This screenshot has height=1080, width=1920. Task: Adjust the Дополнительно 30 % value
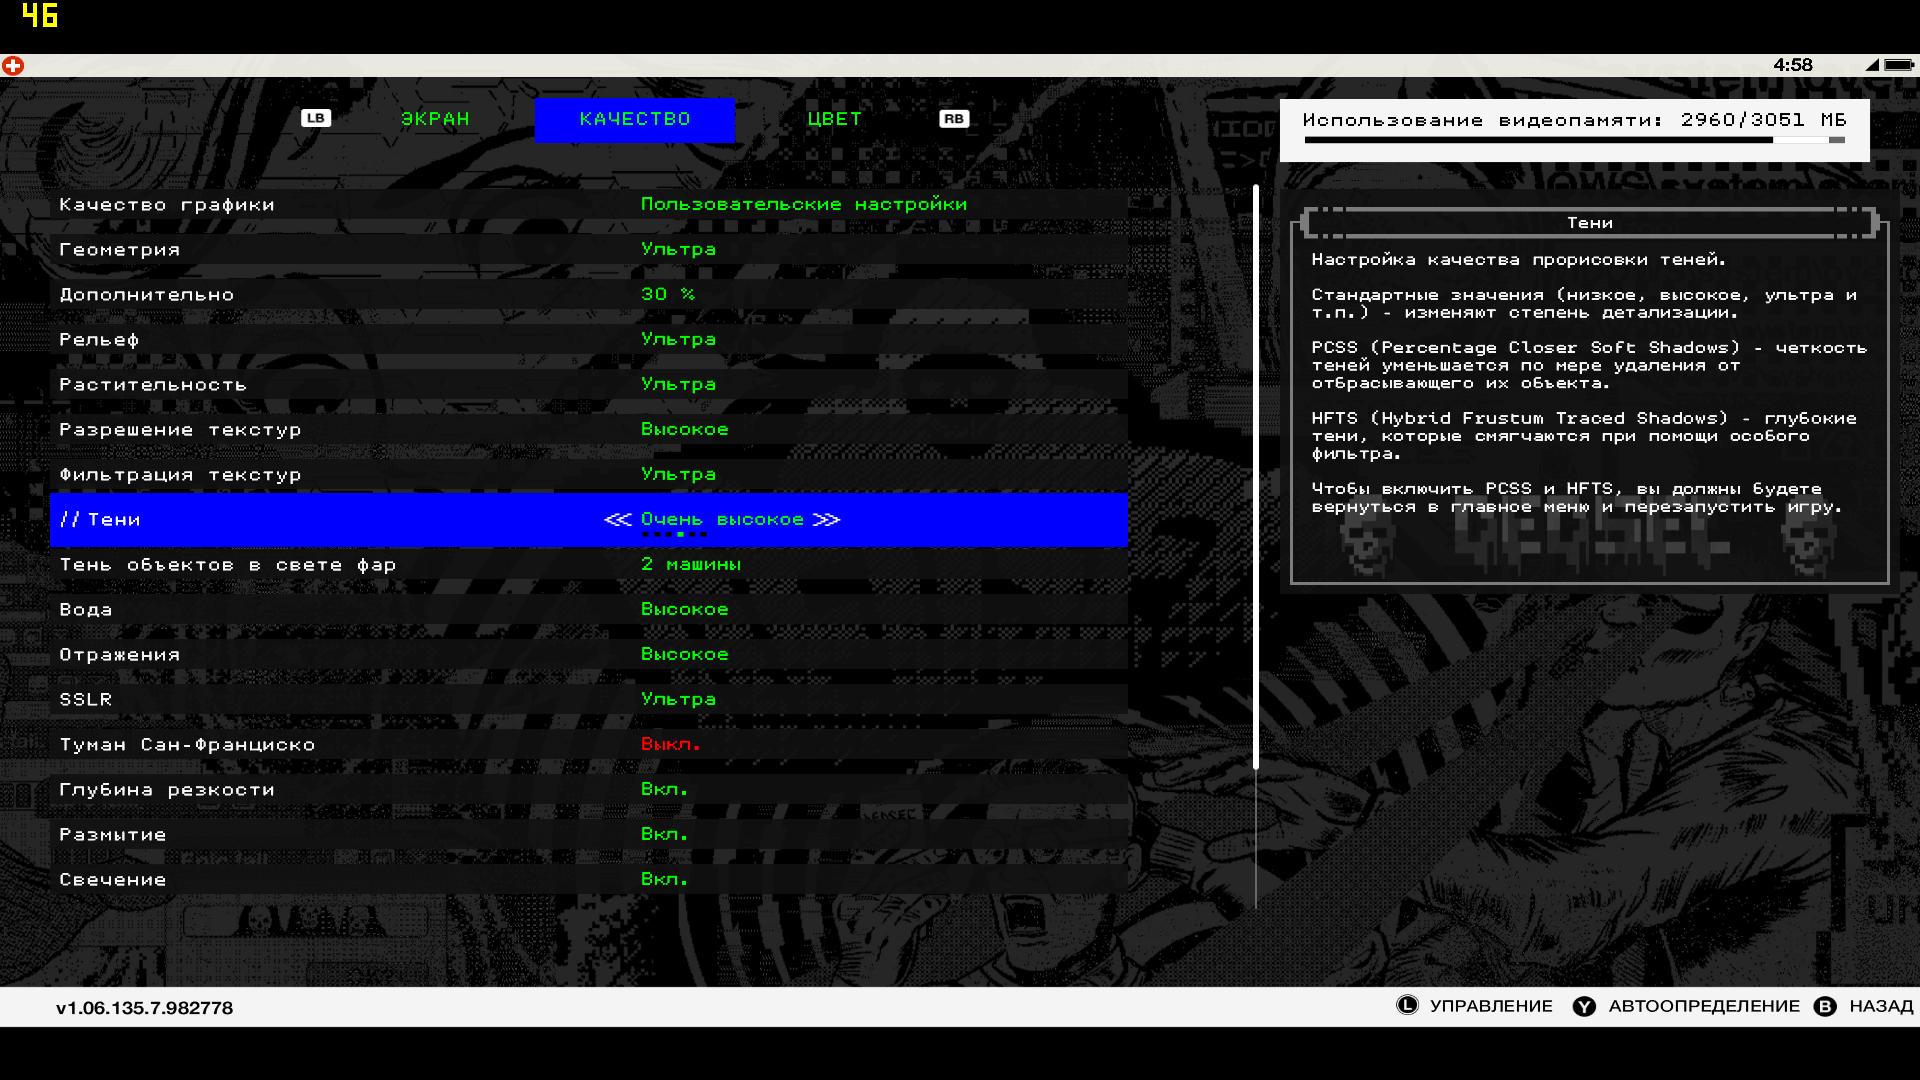667,294
